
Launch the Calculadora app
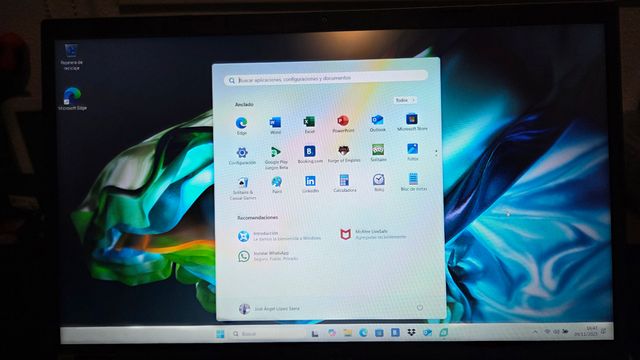coord(344,183)
